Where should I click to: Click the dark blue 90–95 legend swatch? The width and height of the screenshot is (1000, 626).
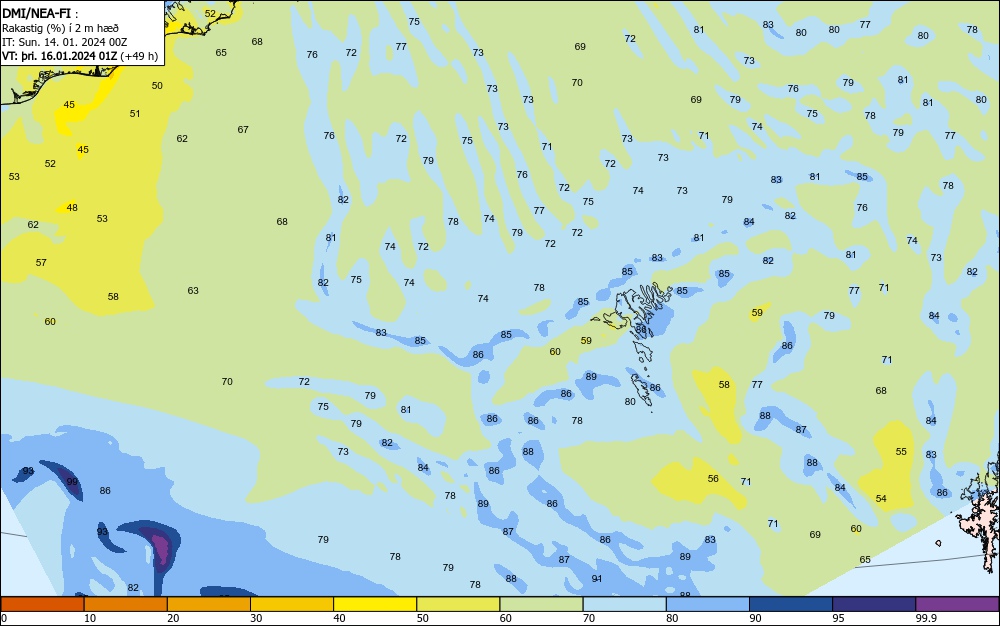[791, 604]
